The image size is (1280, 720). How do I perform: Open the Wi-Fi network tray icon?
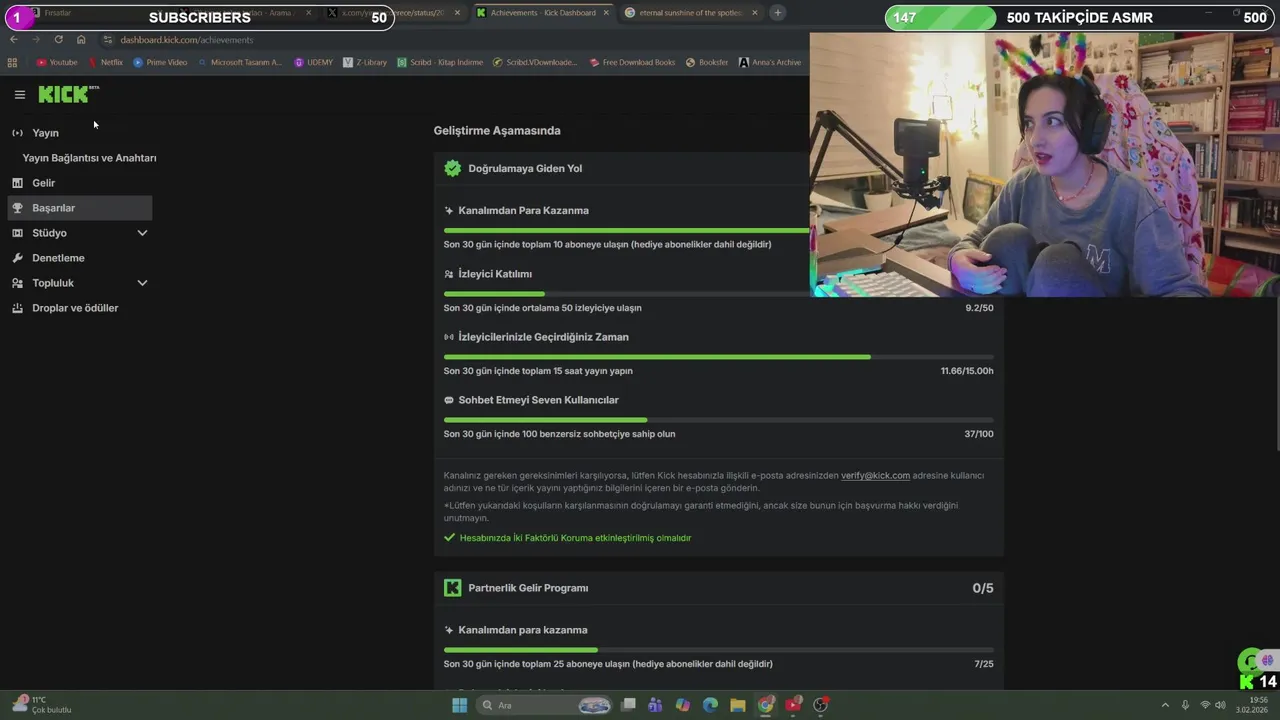1205,705
